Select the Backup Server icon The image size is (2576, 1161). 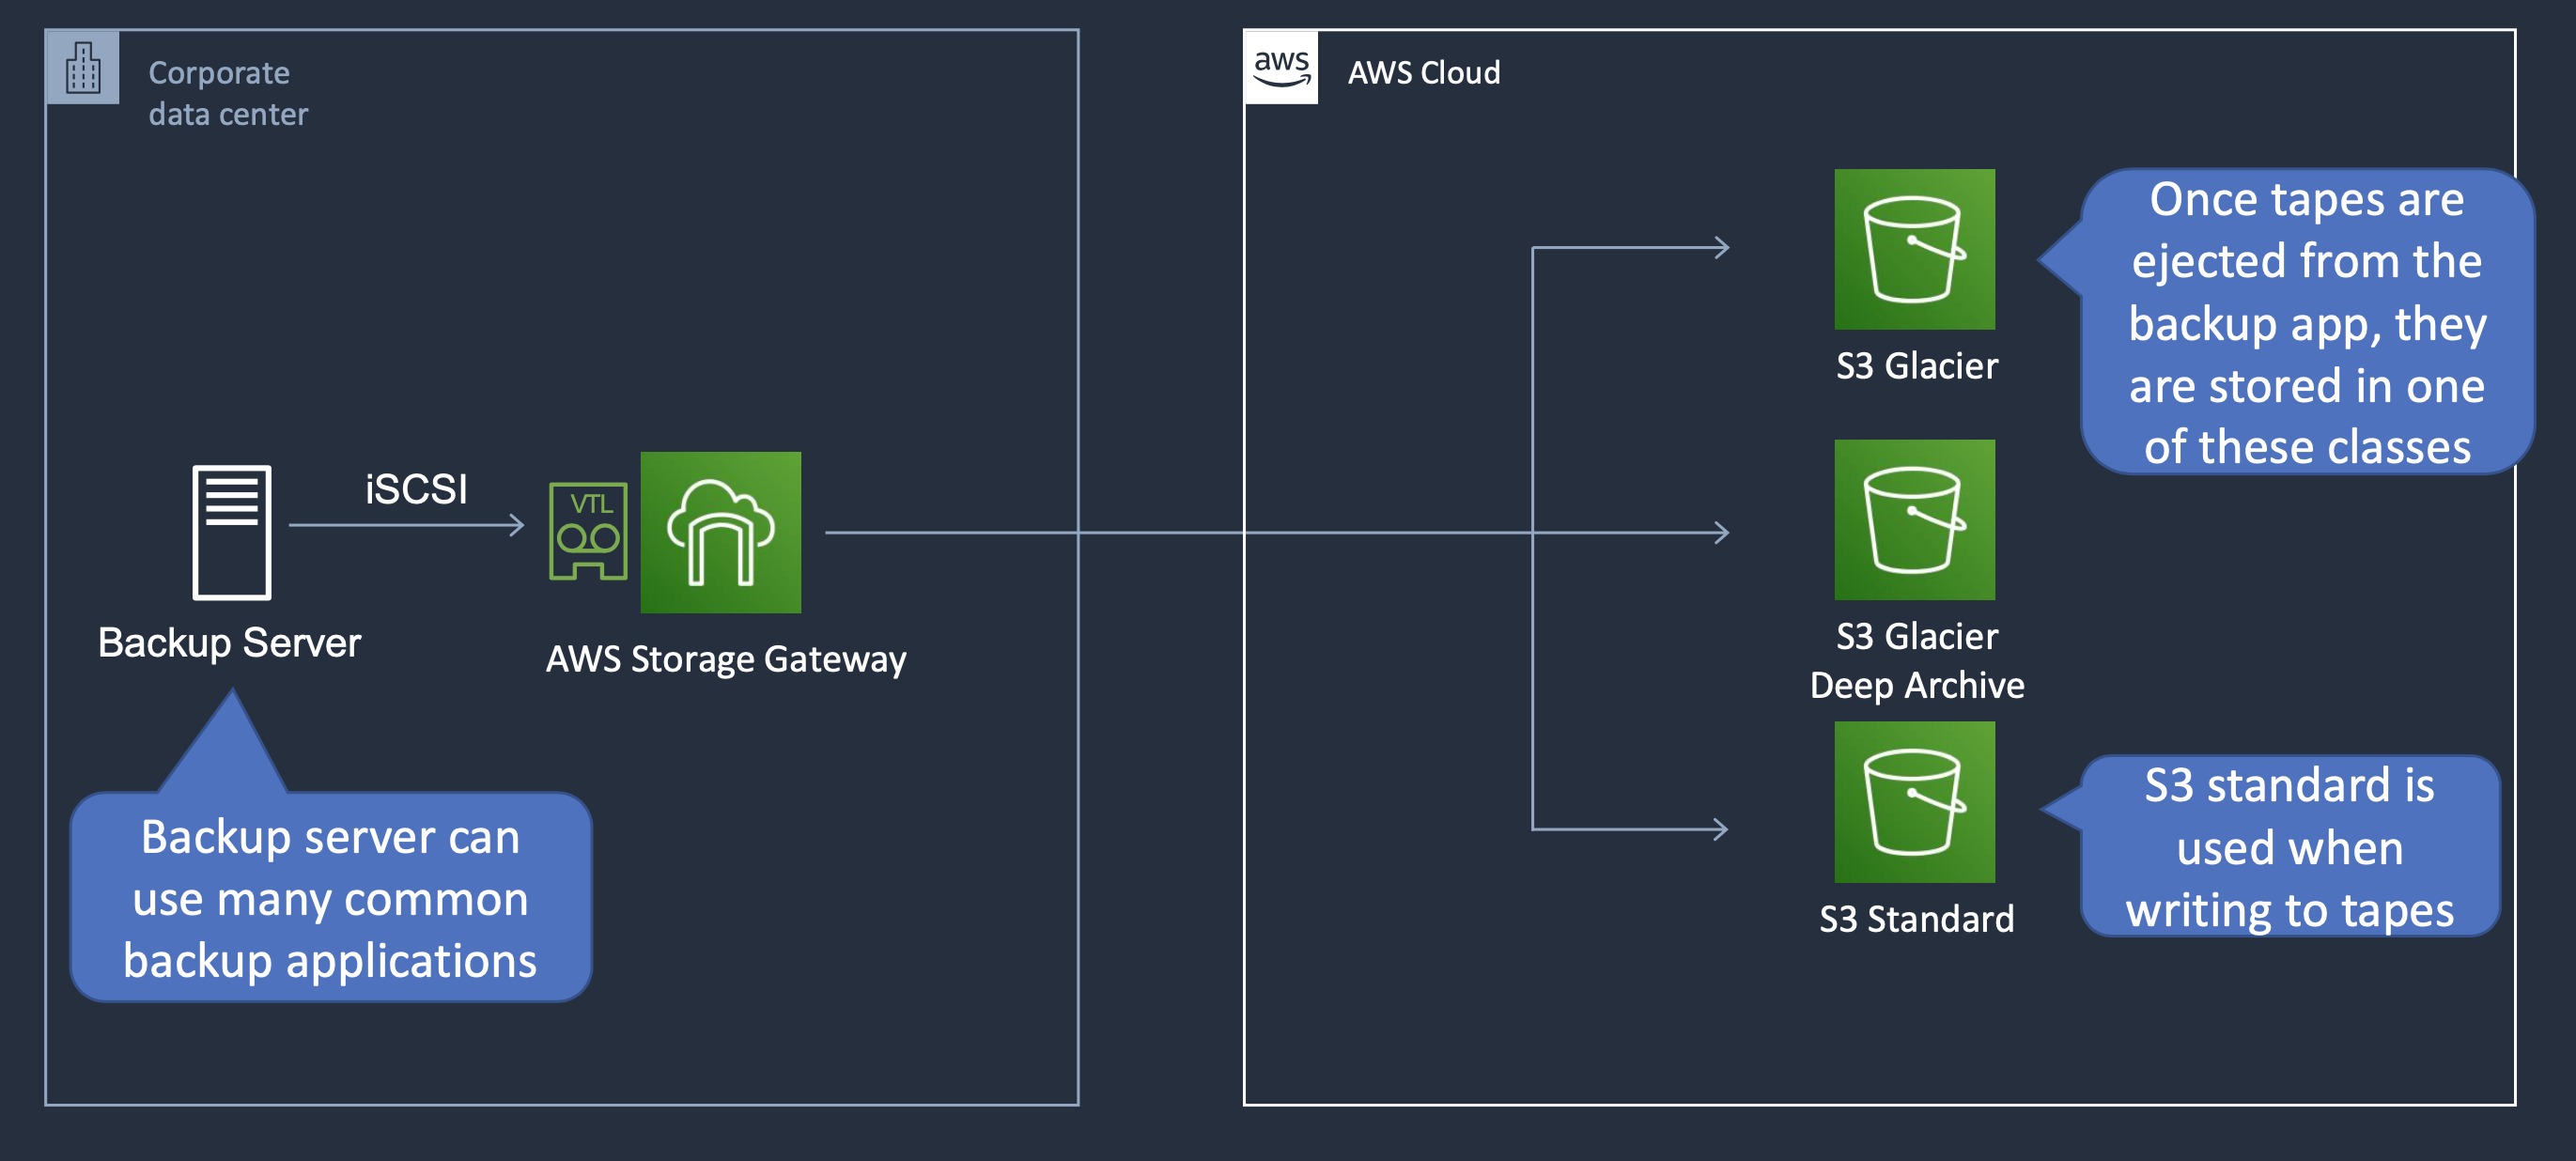[x=231, y=532]
